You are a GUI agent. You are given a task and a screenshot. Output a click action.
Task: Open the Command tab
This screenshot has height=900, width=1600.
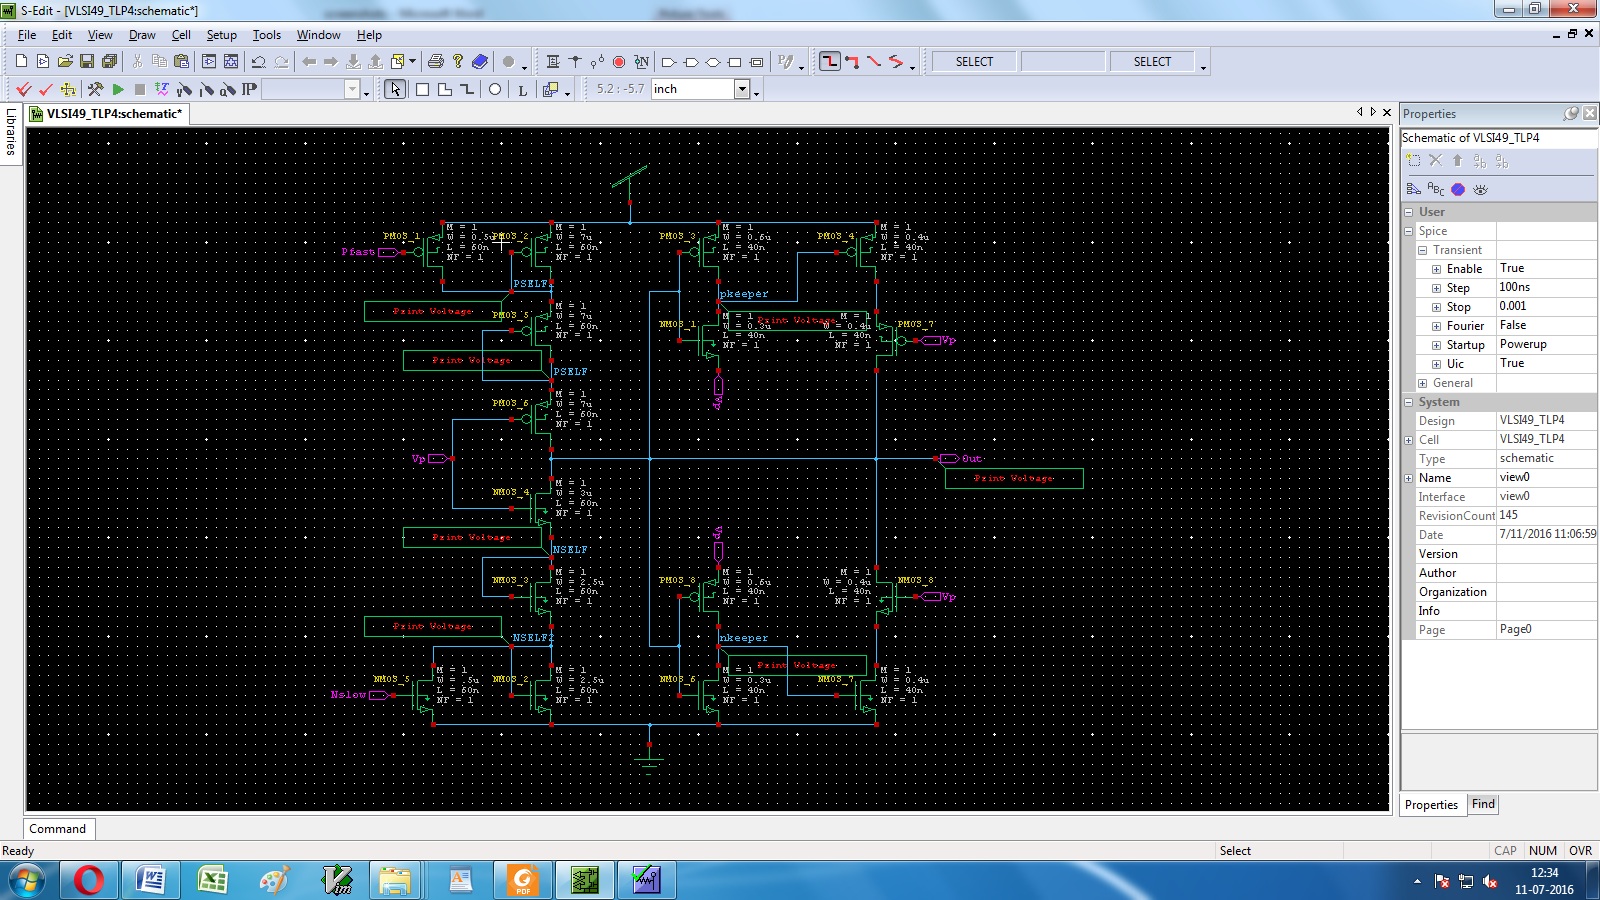[x=58, y=829]
